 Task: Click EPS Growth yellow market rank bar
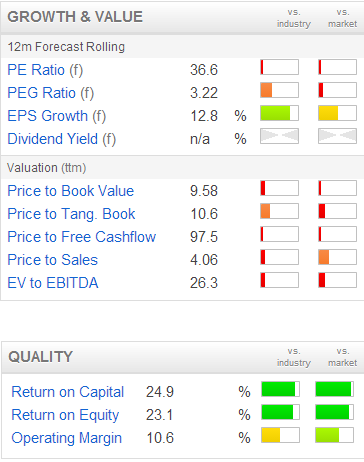[x=337, y=113]
